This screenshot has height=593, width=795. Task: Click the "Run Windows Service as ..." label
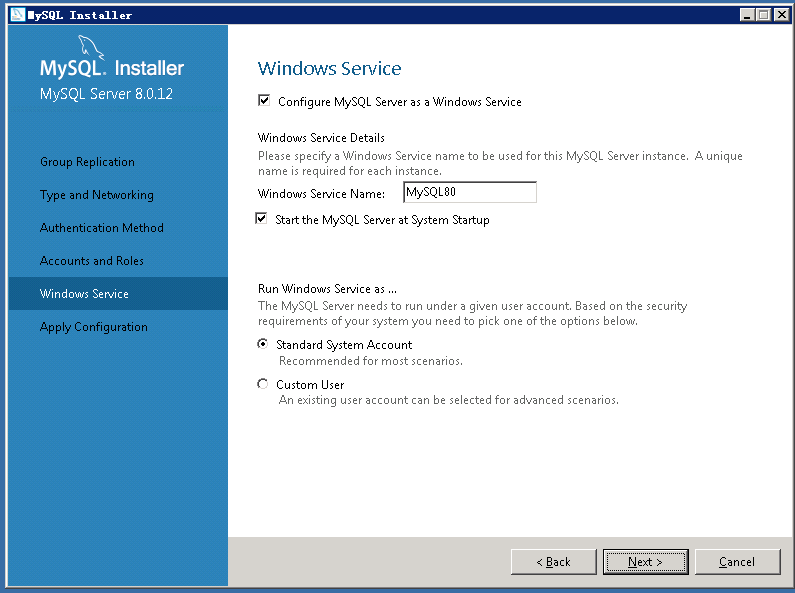click(328, 289)
